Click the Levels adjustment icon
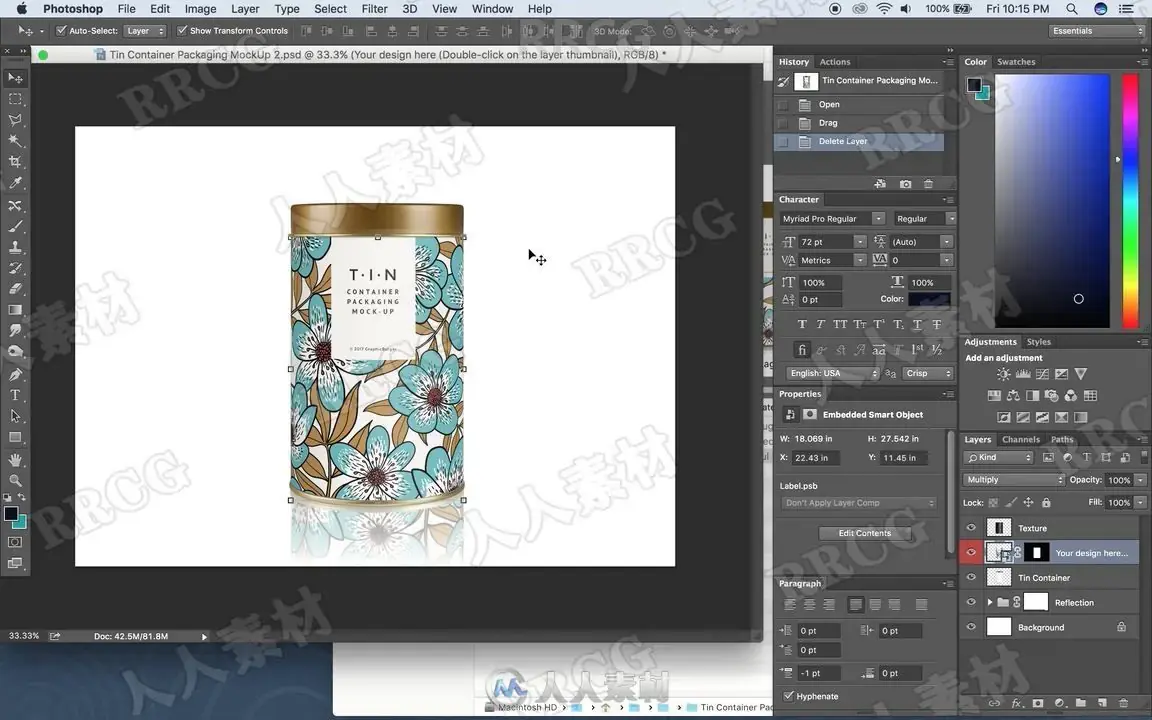Image resolution: width=1152 pixels, height=720 pixels. point(1023,374)
